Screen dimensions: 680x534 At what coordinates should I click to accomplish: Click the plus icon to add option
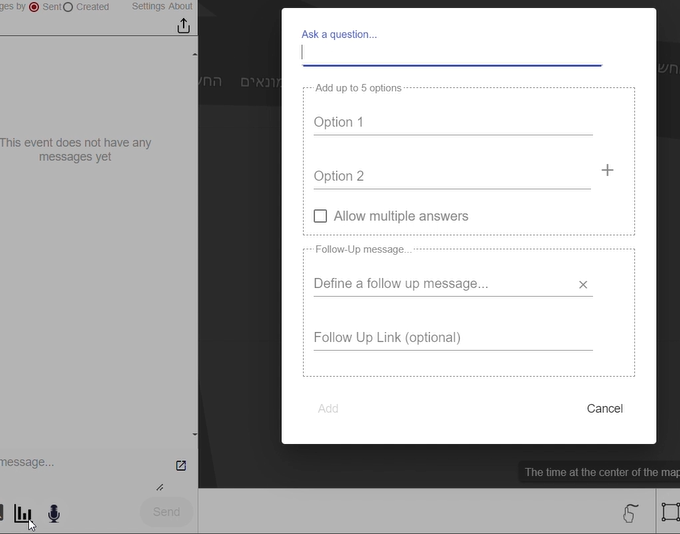tap(607, 171)
